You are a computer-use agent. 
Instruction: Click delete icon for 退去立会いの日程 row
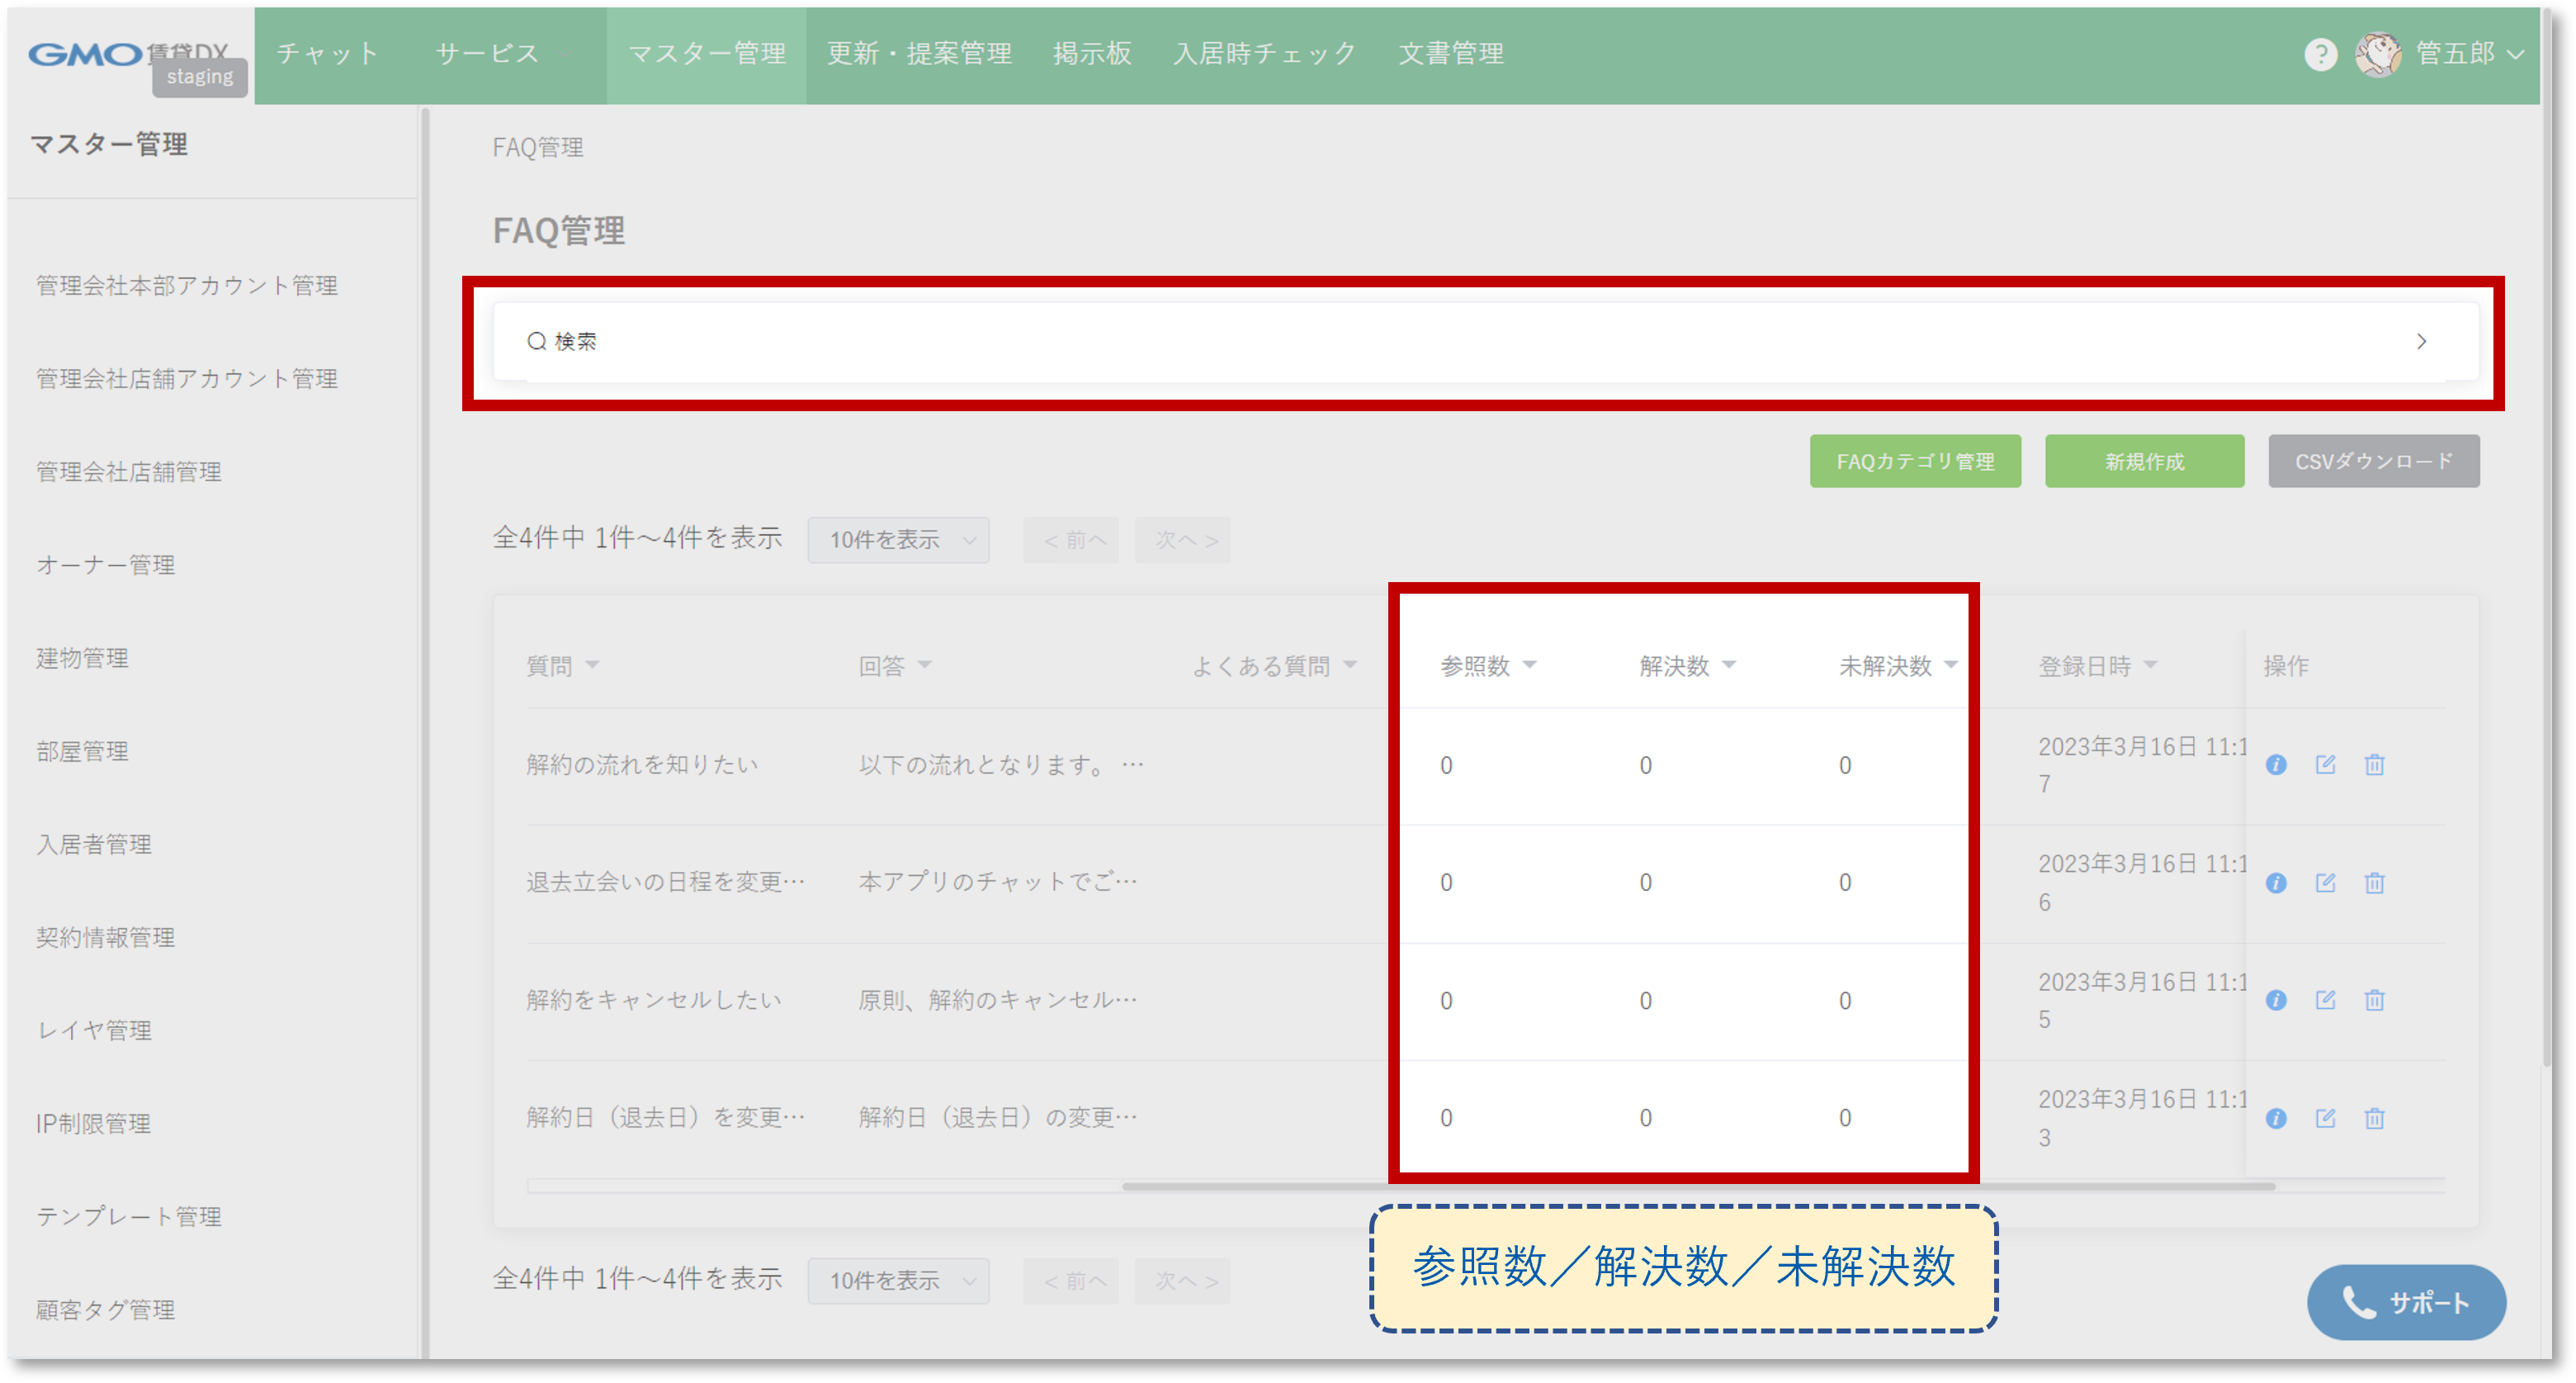pos(2374,883)
